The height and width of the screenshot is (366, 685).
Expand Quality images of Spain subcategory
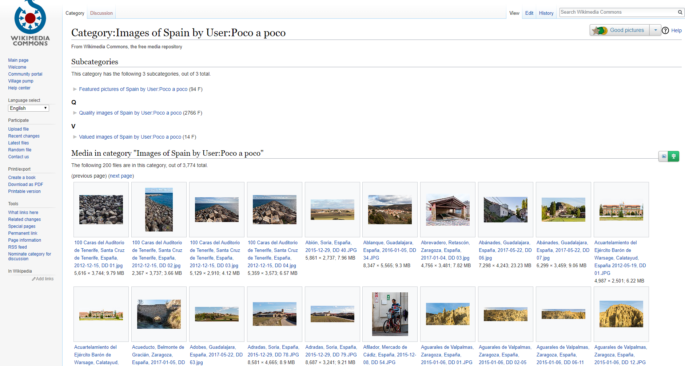click(75, 113)
